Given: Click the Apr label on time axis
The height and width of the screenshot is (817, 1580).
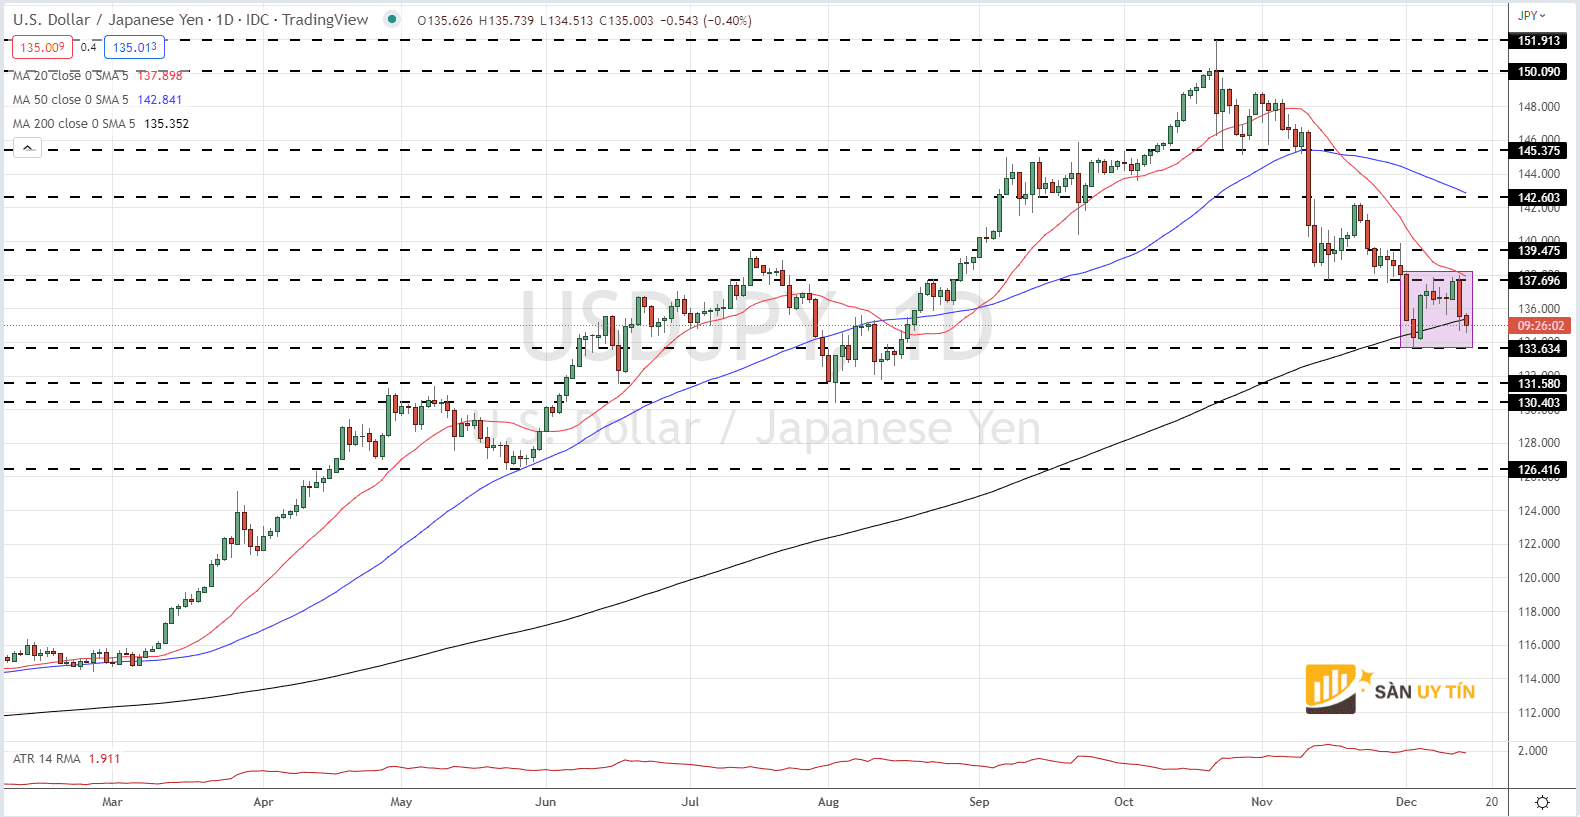Looking at the screenshot, I should click(263, 802).
